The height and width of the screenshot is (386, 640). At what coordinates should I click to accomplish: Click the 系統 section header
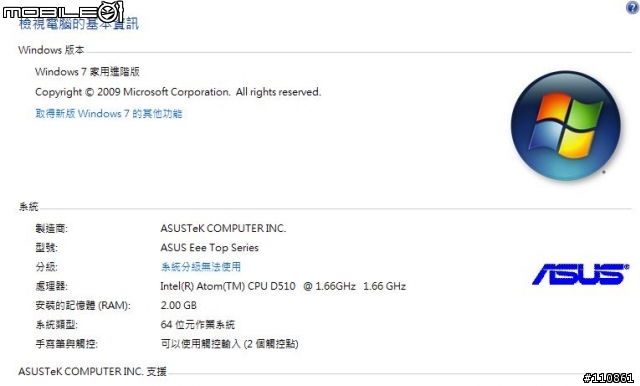(x=29, y=206)
